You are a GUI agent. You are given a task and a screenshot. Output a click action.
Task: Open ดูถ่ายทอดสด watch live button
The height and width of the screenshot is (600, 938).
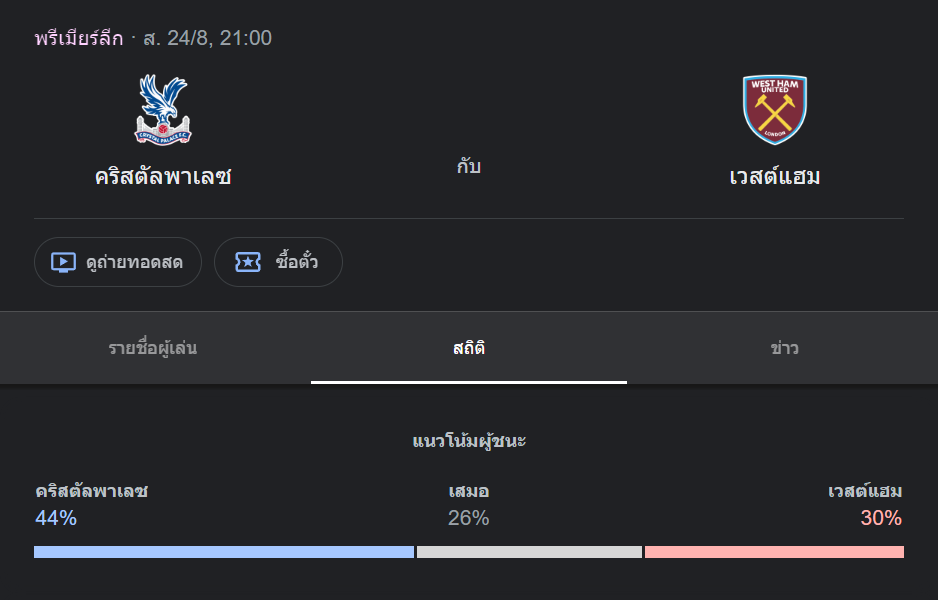click(118, 262)
